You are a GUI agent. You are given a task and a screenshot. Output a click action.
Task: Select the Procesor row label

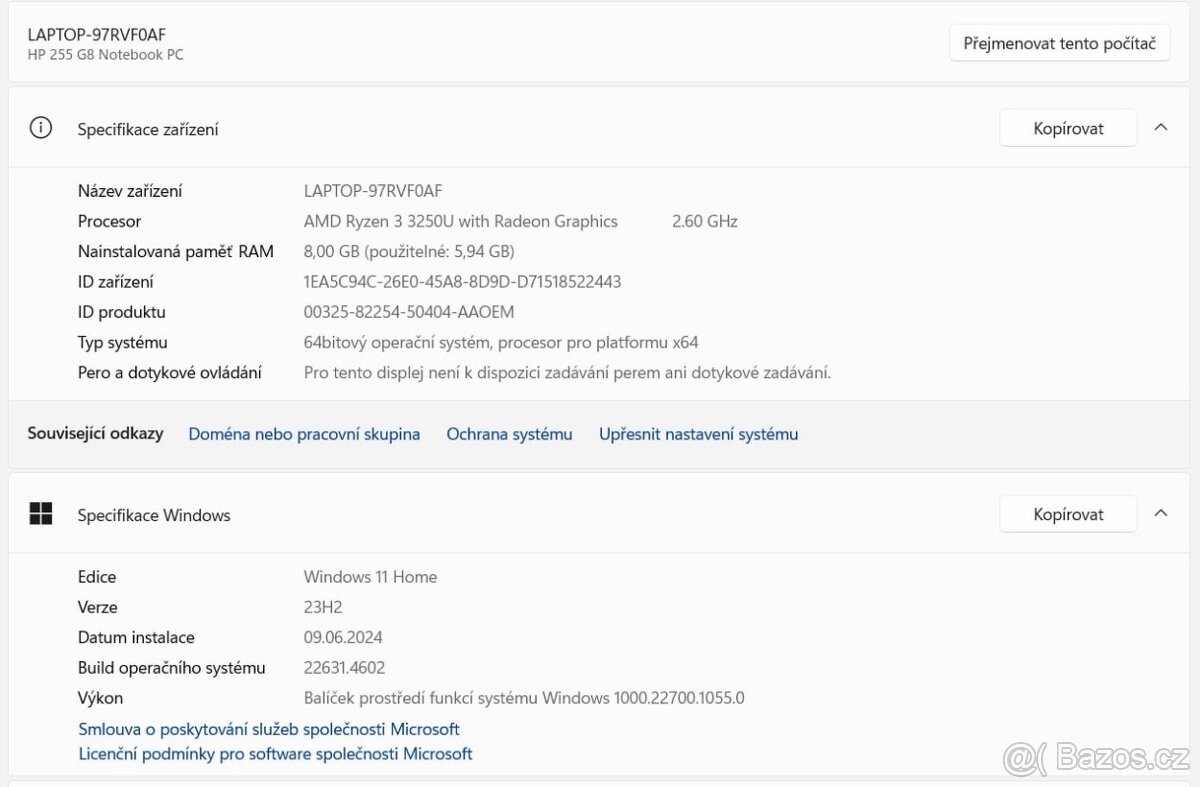pos(109,221)
